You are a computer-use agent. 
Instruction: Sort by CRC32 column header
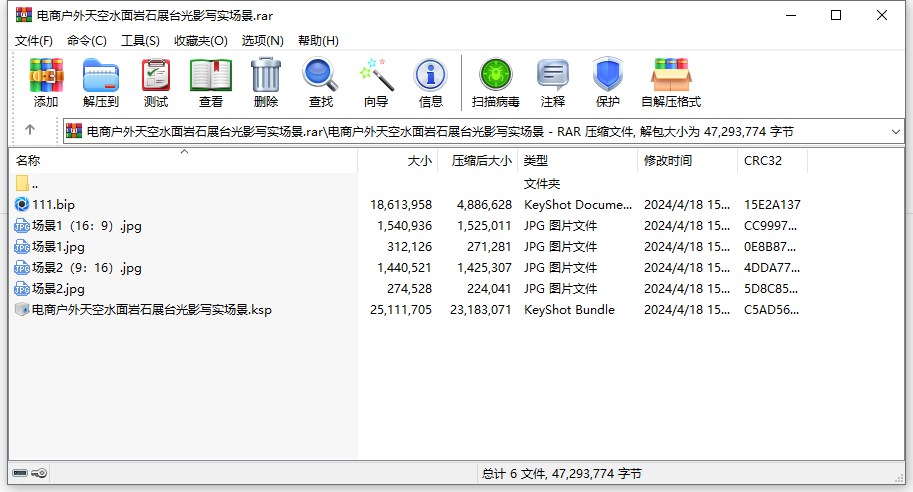(x=772, y=161)
